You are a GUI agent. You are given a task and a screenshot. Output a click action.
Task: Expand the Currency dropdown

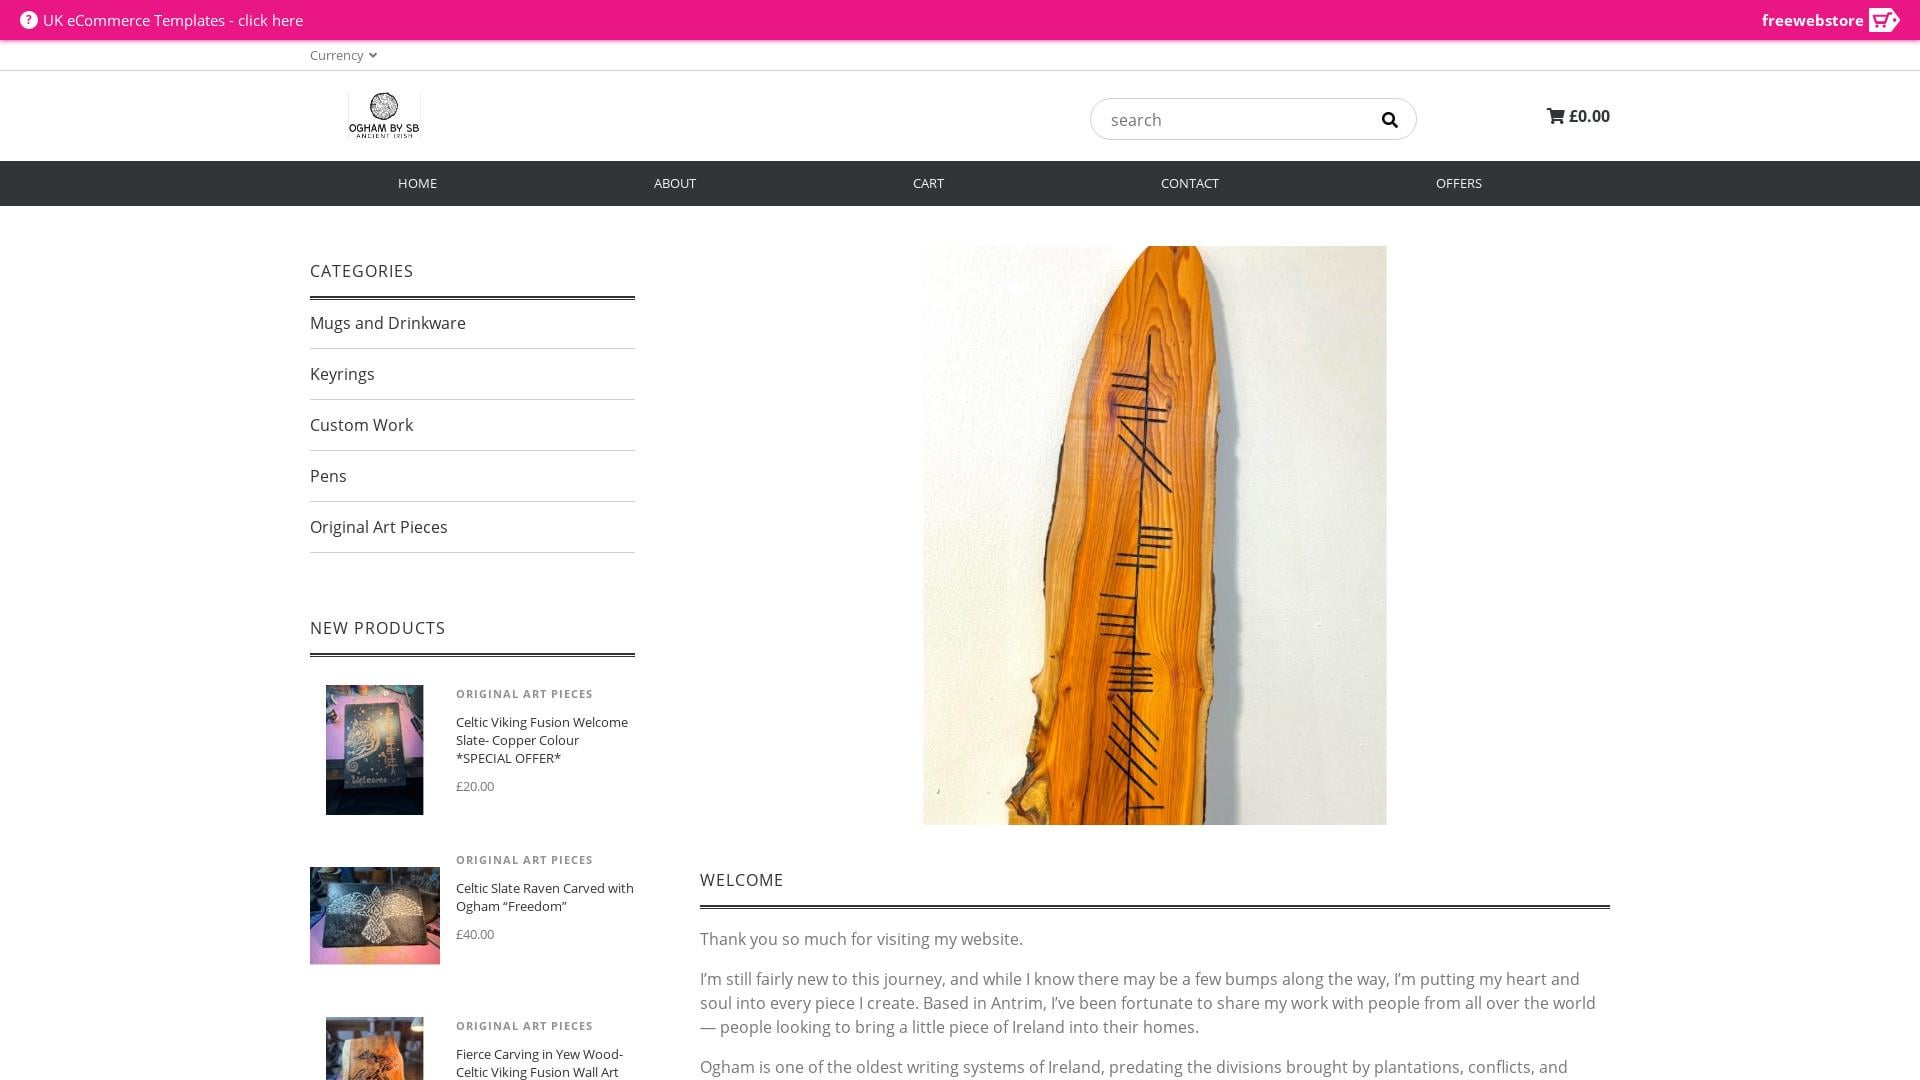pos(343,55)
